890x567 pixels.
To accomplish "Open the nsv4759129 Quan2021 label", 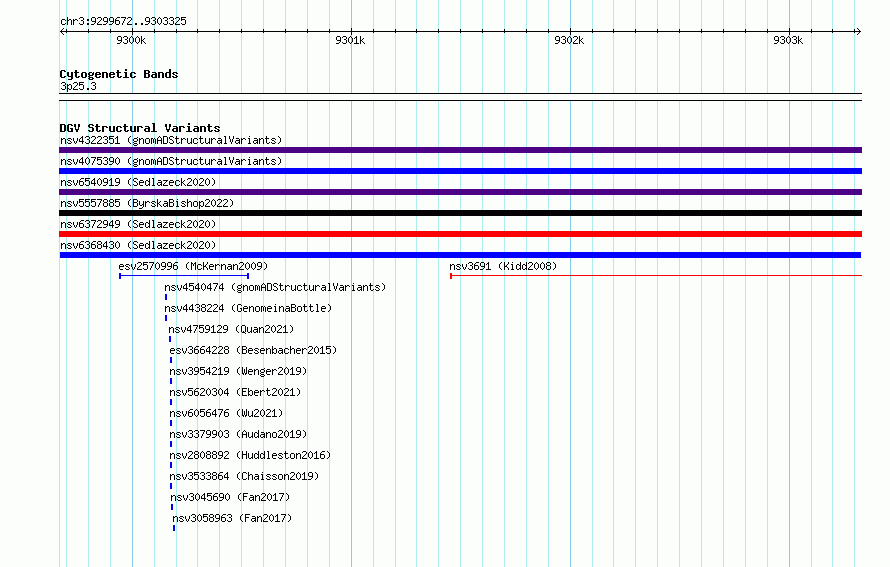I will coord(231,329).
